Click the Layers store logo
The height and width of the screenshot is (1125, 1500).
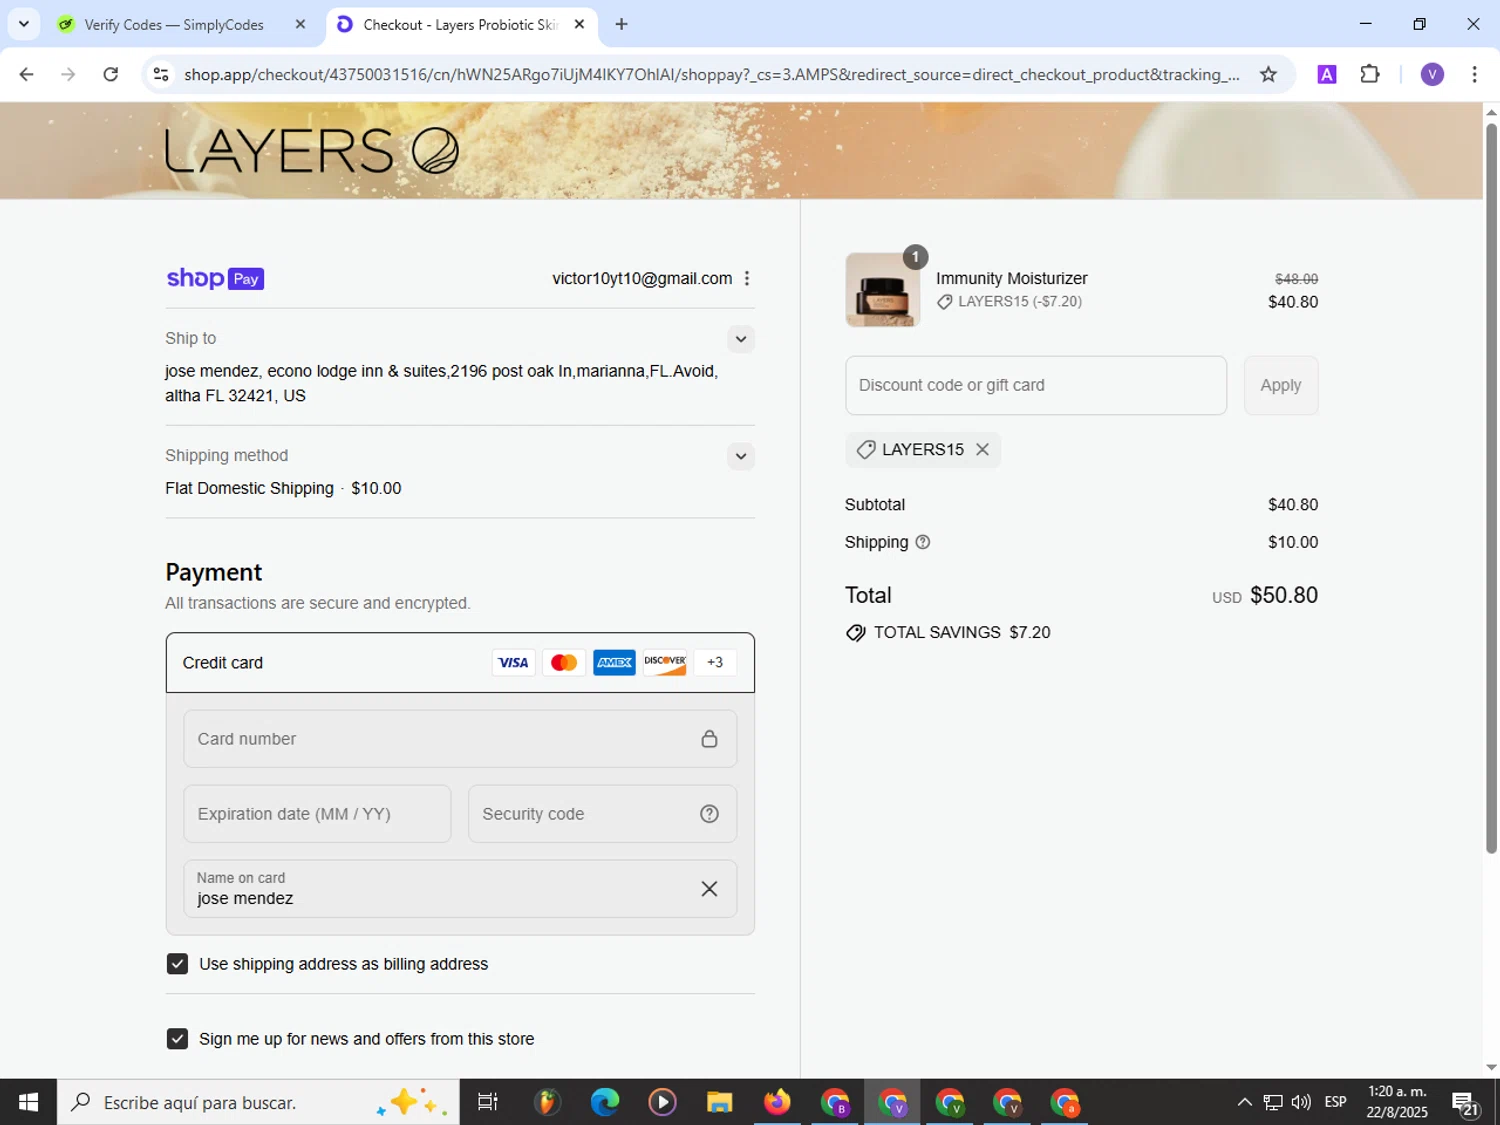pos(312,151)
